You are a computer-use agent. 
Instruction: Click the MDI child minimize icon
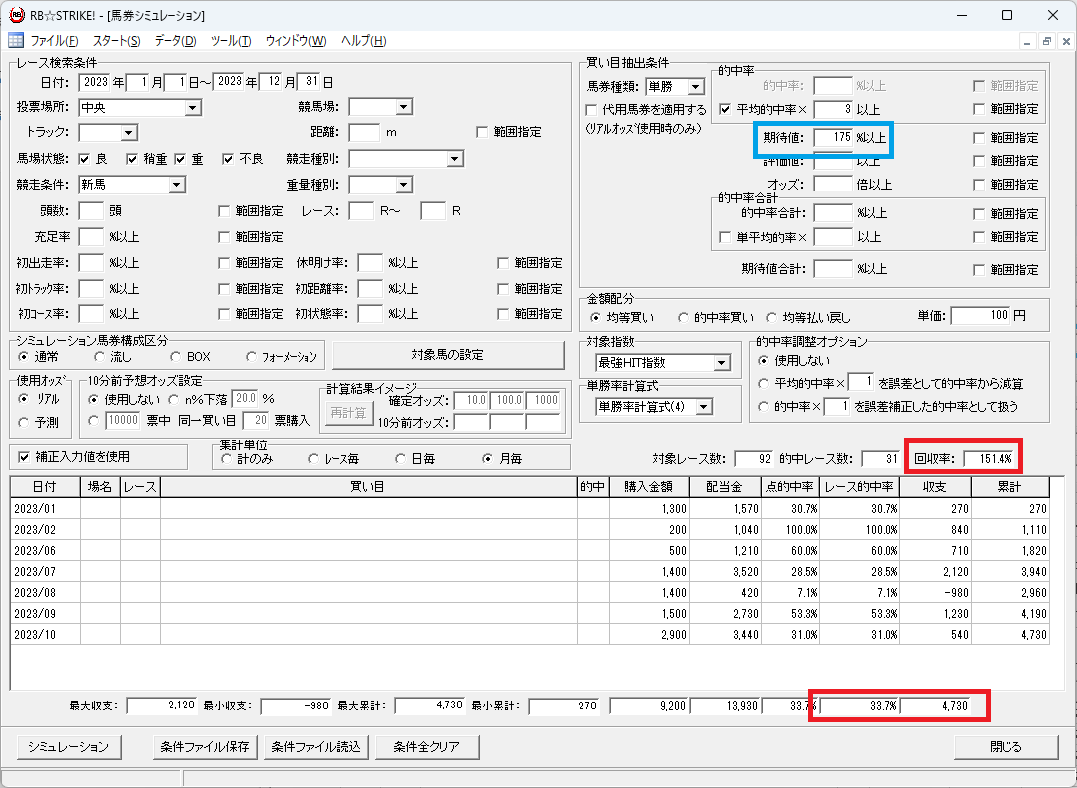tap(1028, 41)
